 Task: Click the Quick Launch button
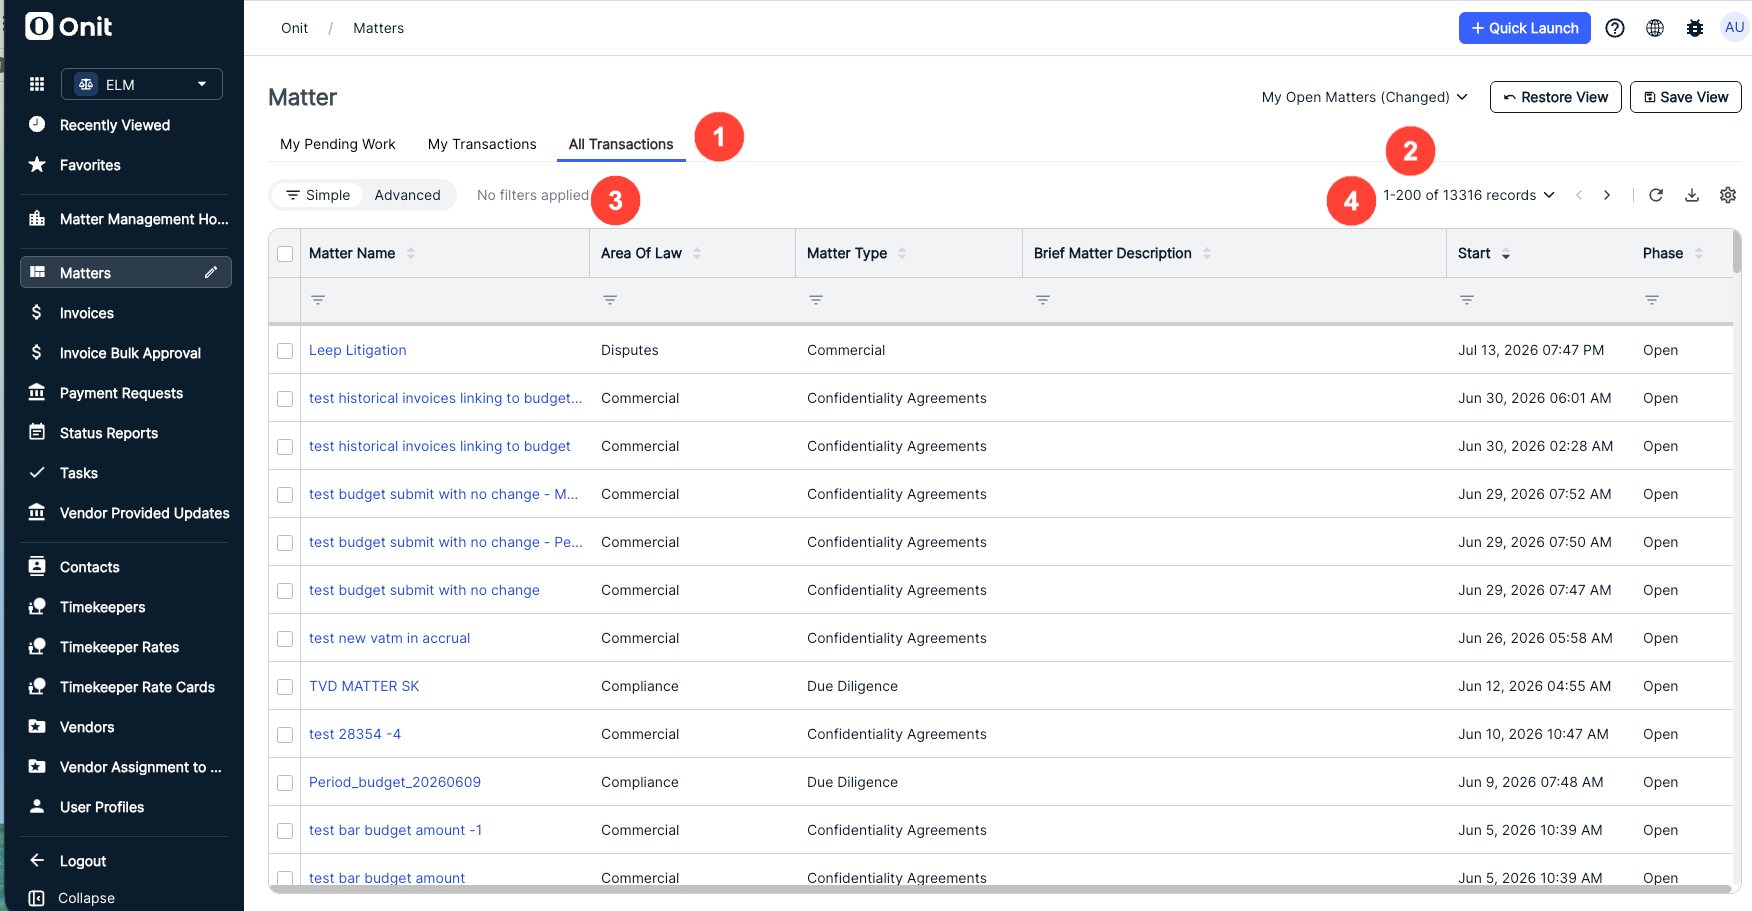coord(1525,28)
